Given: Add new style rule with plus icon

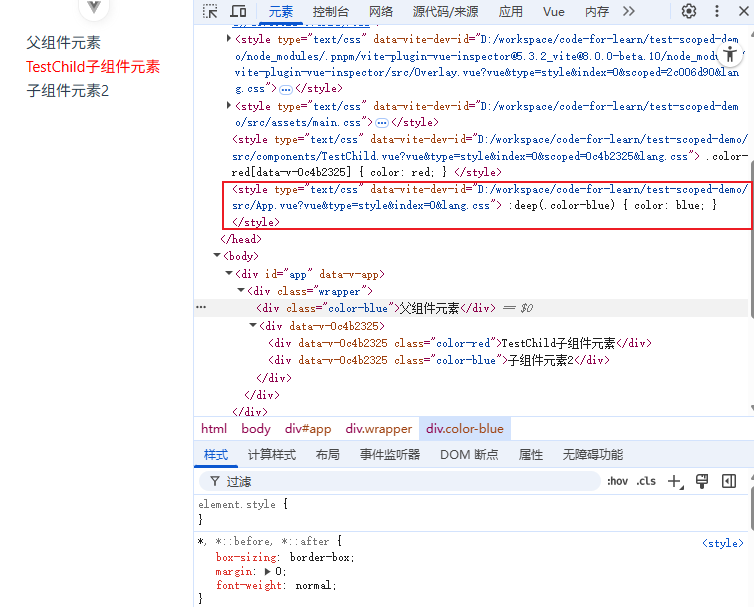Looking at the screenshot, I should pyautogui.click(x=674, y=481).
